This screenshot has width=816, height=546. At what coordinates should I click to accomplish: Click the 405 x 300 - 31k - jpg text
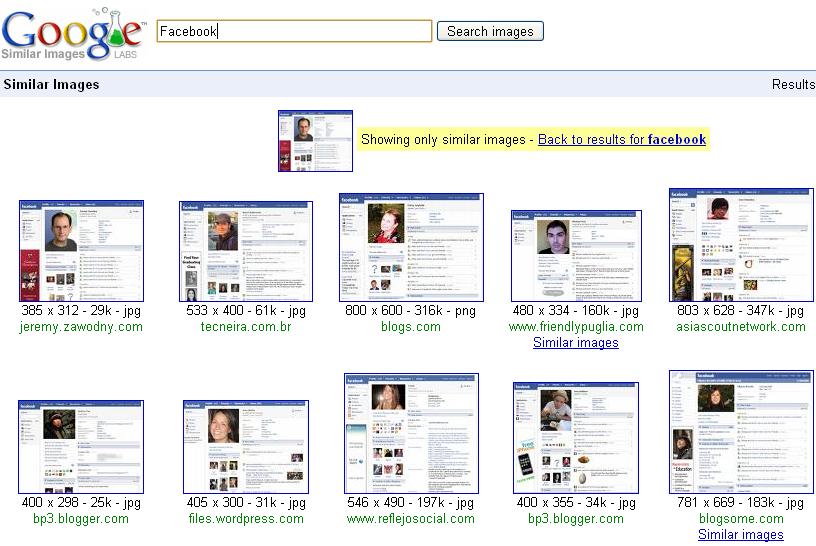click(246, 503)
